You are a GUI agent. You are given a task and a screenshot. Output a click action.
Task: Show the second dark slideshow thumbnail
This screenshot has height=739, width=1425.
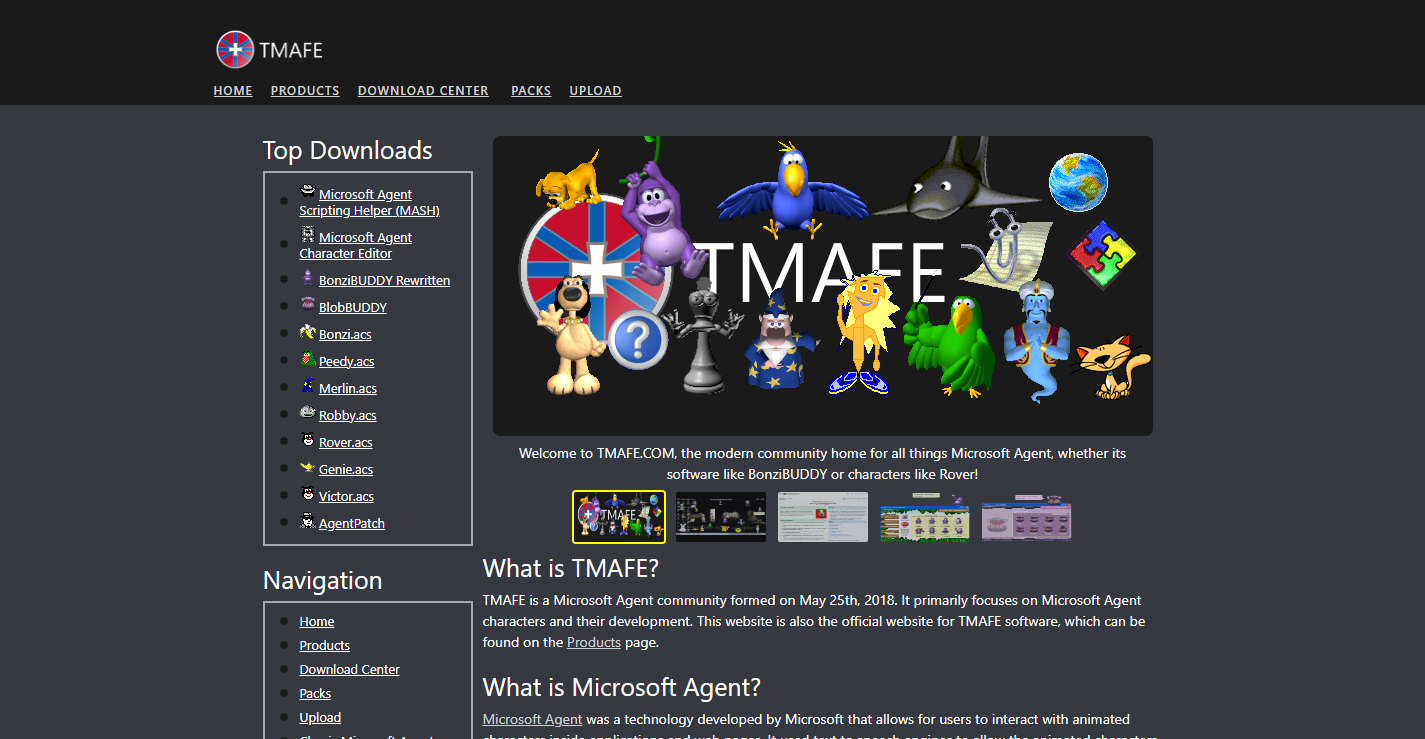(x=721, y=517)
